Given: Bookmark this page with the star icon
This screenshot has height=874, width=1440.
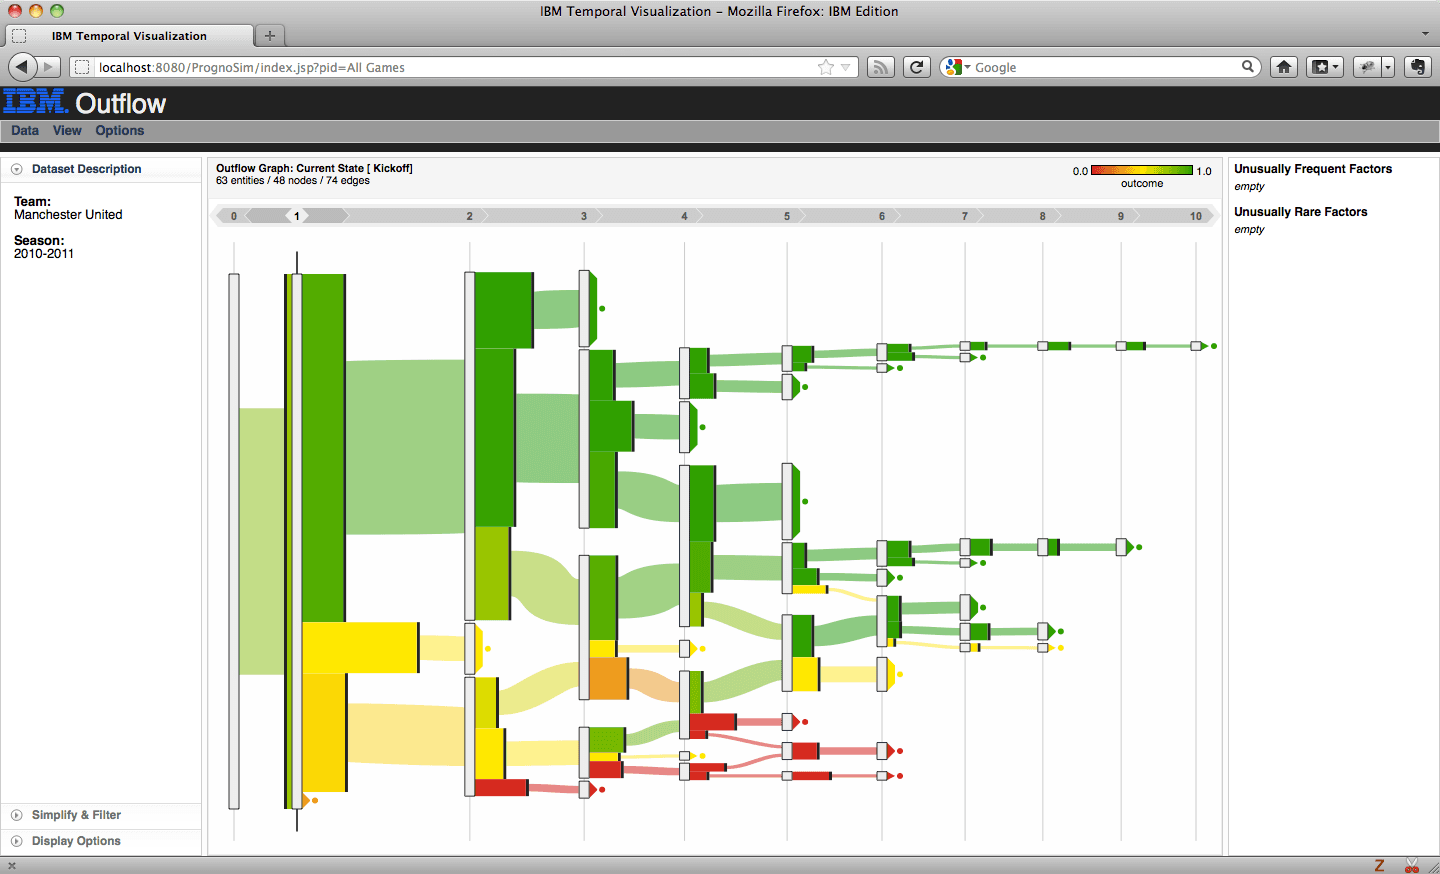Looking at the screenshot, I should point(825,67).
